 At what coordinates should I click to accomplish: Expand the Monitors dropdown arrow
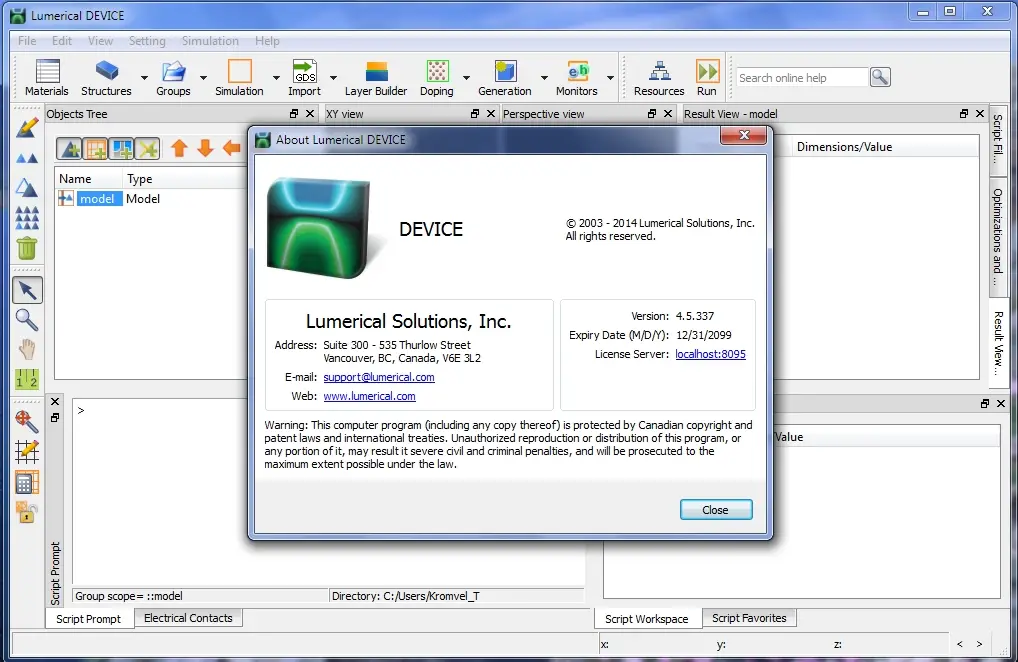tap(610, 78)
